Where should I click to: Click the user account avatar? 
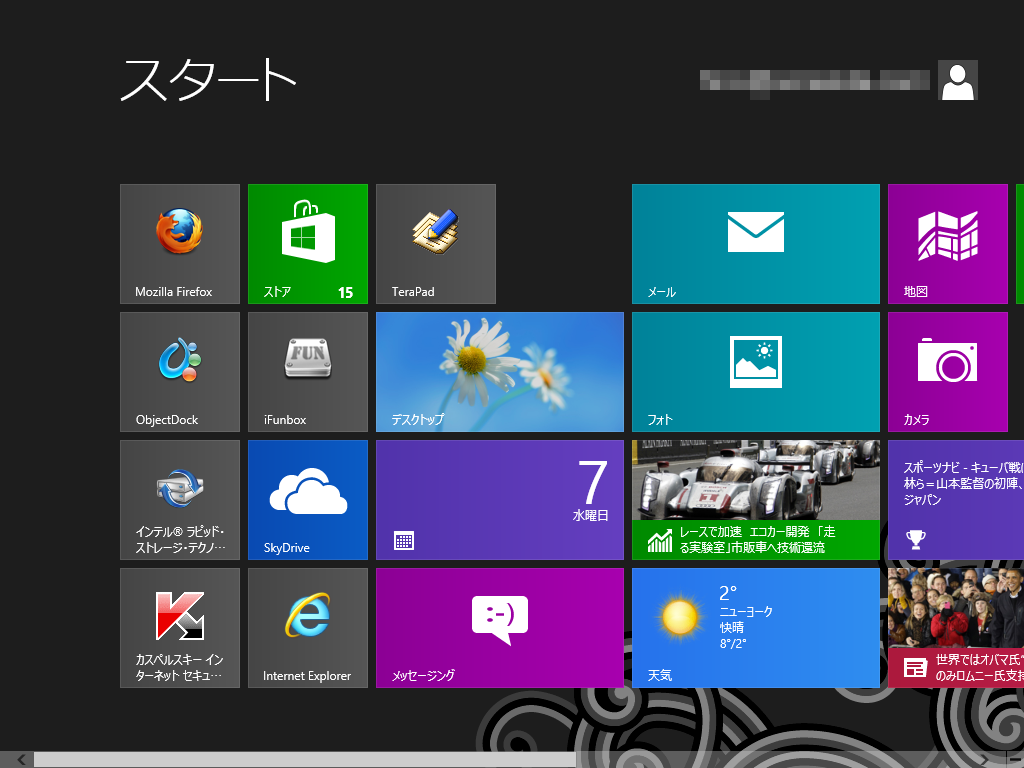tap(957, 80)
